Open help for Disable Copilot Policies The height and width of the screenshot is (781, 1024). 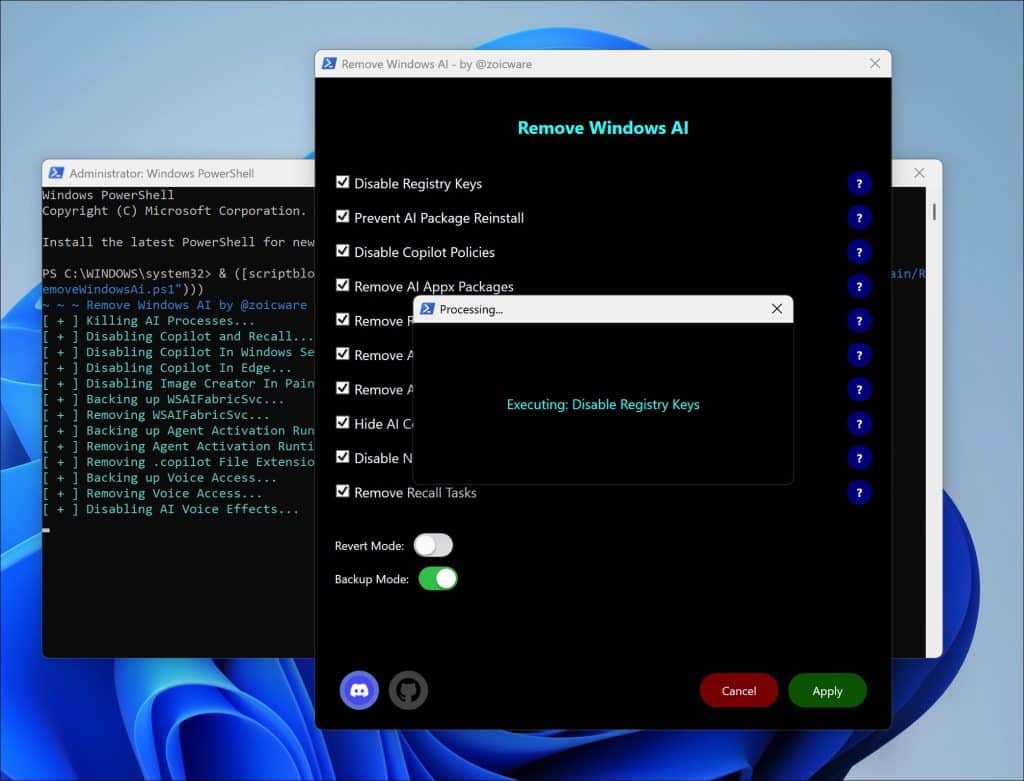click(x=859, y=252)
